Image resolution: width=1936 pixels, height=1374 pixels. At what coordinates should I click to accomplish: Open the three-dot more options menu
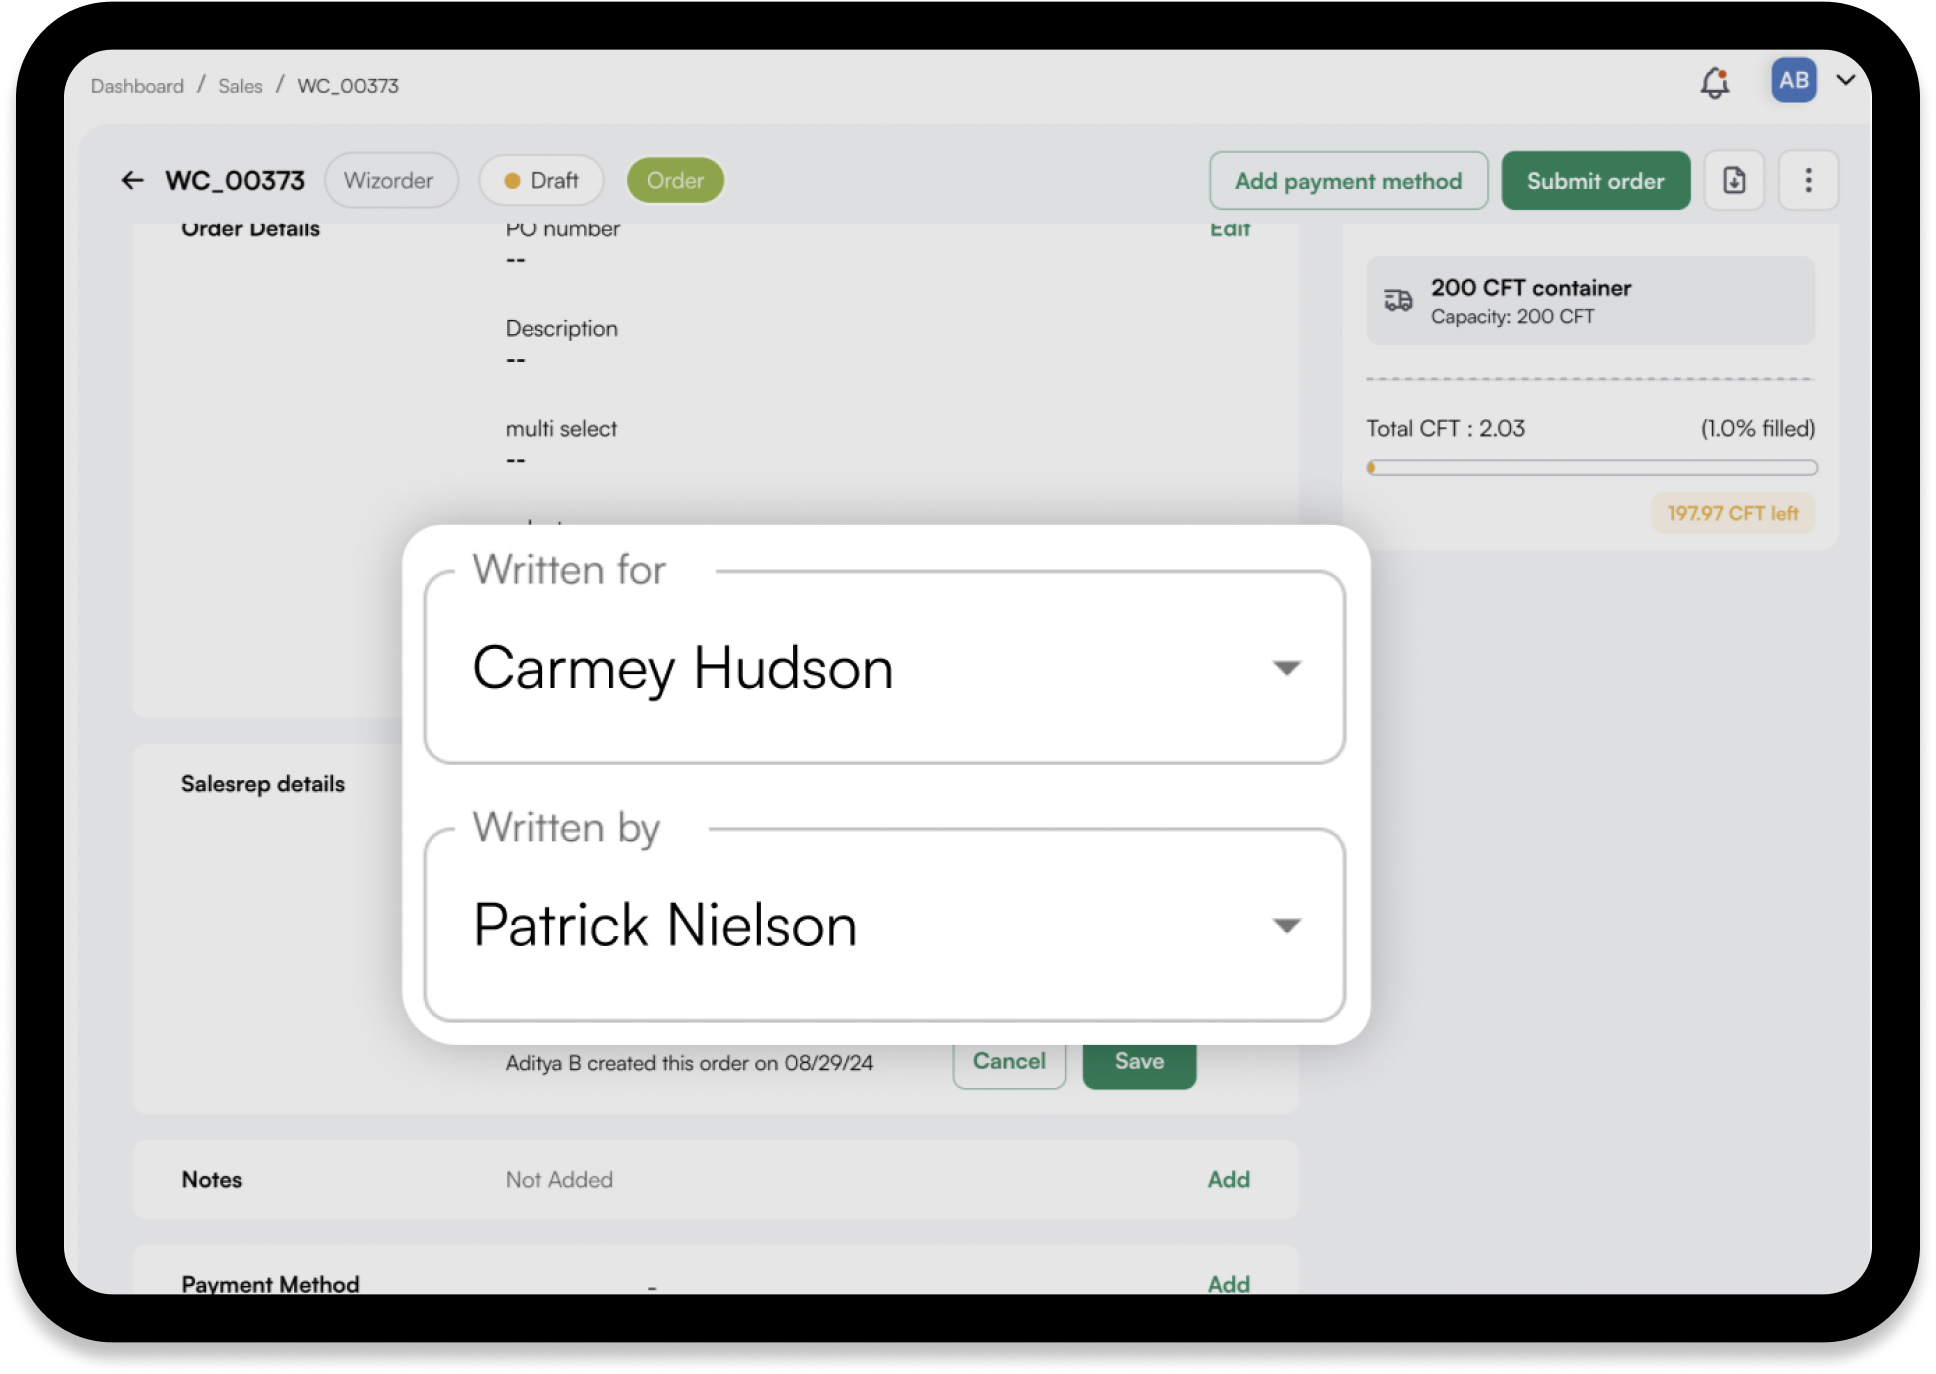tap(1808, 180)
